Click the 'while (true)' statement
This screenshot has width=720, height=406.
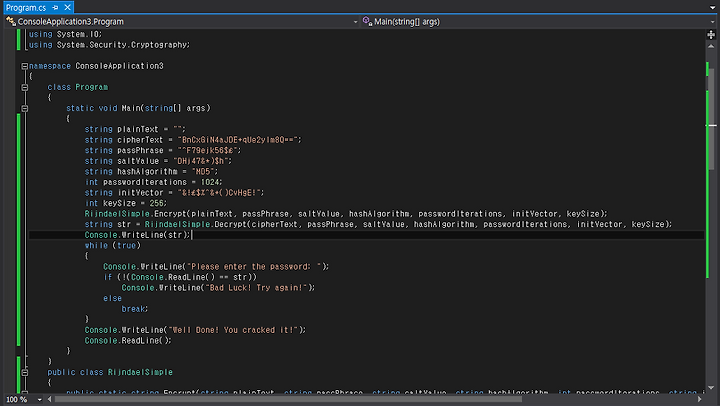coord(112,246)
